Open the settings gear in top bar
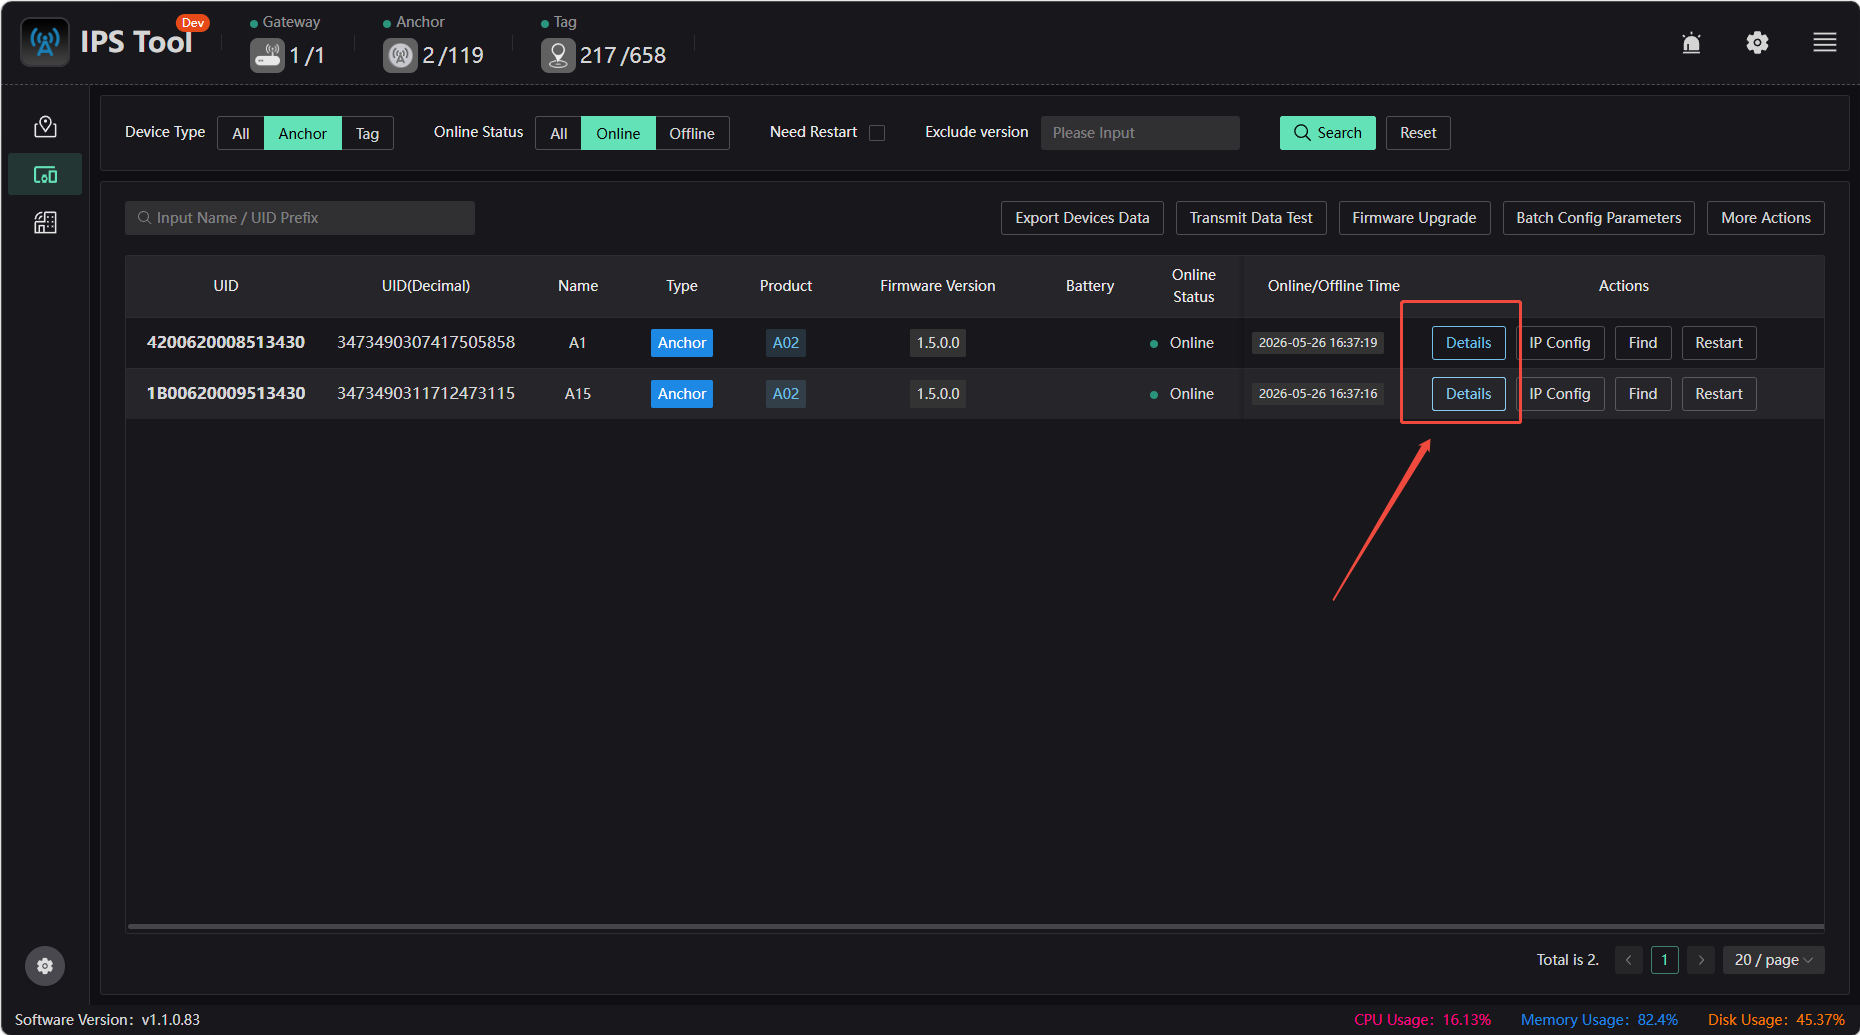Viewport: 1860px width, 1035px height. (1757, 42)
